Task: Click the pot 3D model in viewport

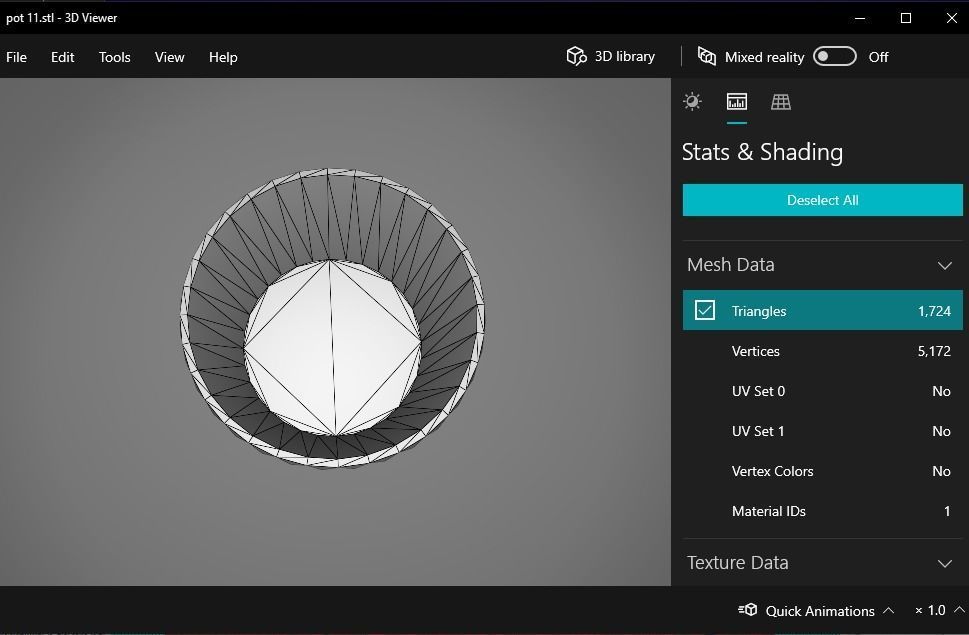Action: pos(332,318)
